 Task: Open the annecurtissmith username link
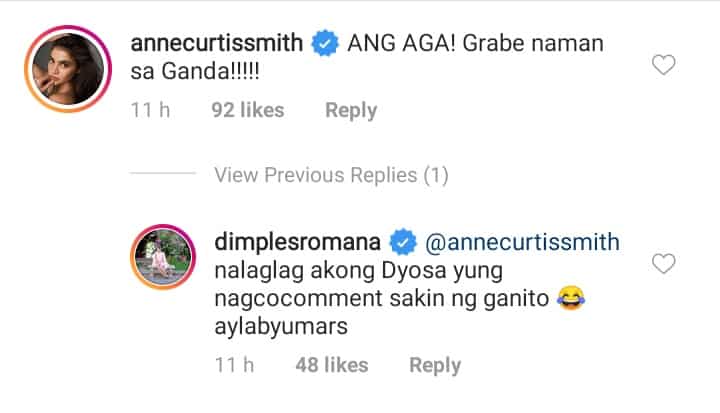pyautogui.click(x=217, y=43)
